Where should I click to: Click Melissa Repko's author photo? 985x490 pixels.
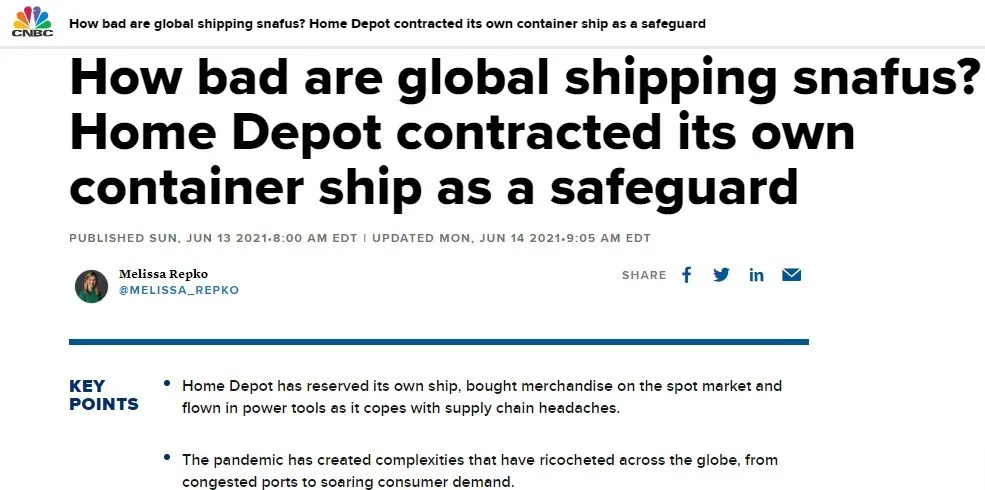(x=91, y=286)
